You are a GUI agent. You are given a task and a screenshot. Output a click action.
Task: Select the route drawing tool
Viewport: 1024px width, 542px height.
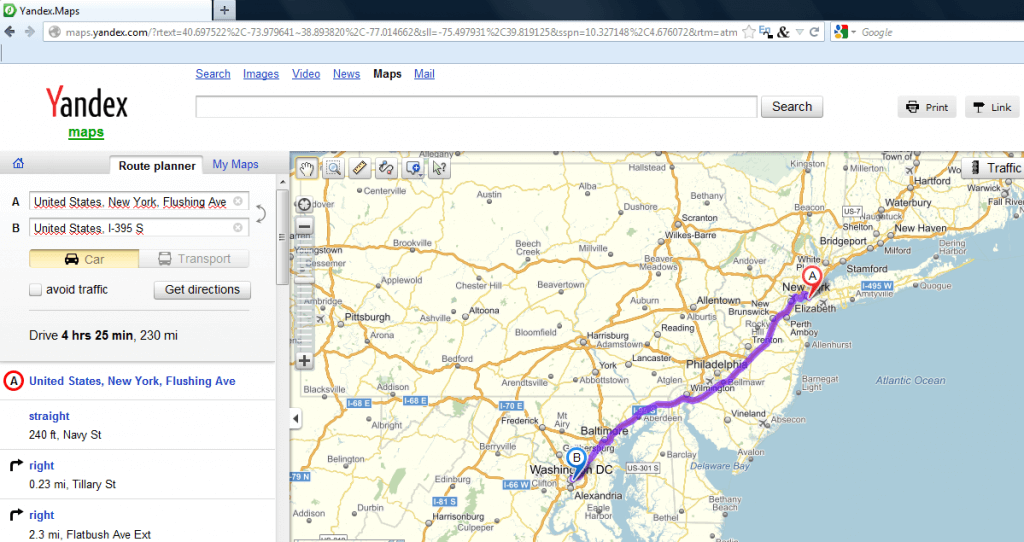coord(386,168)
